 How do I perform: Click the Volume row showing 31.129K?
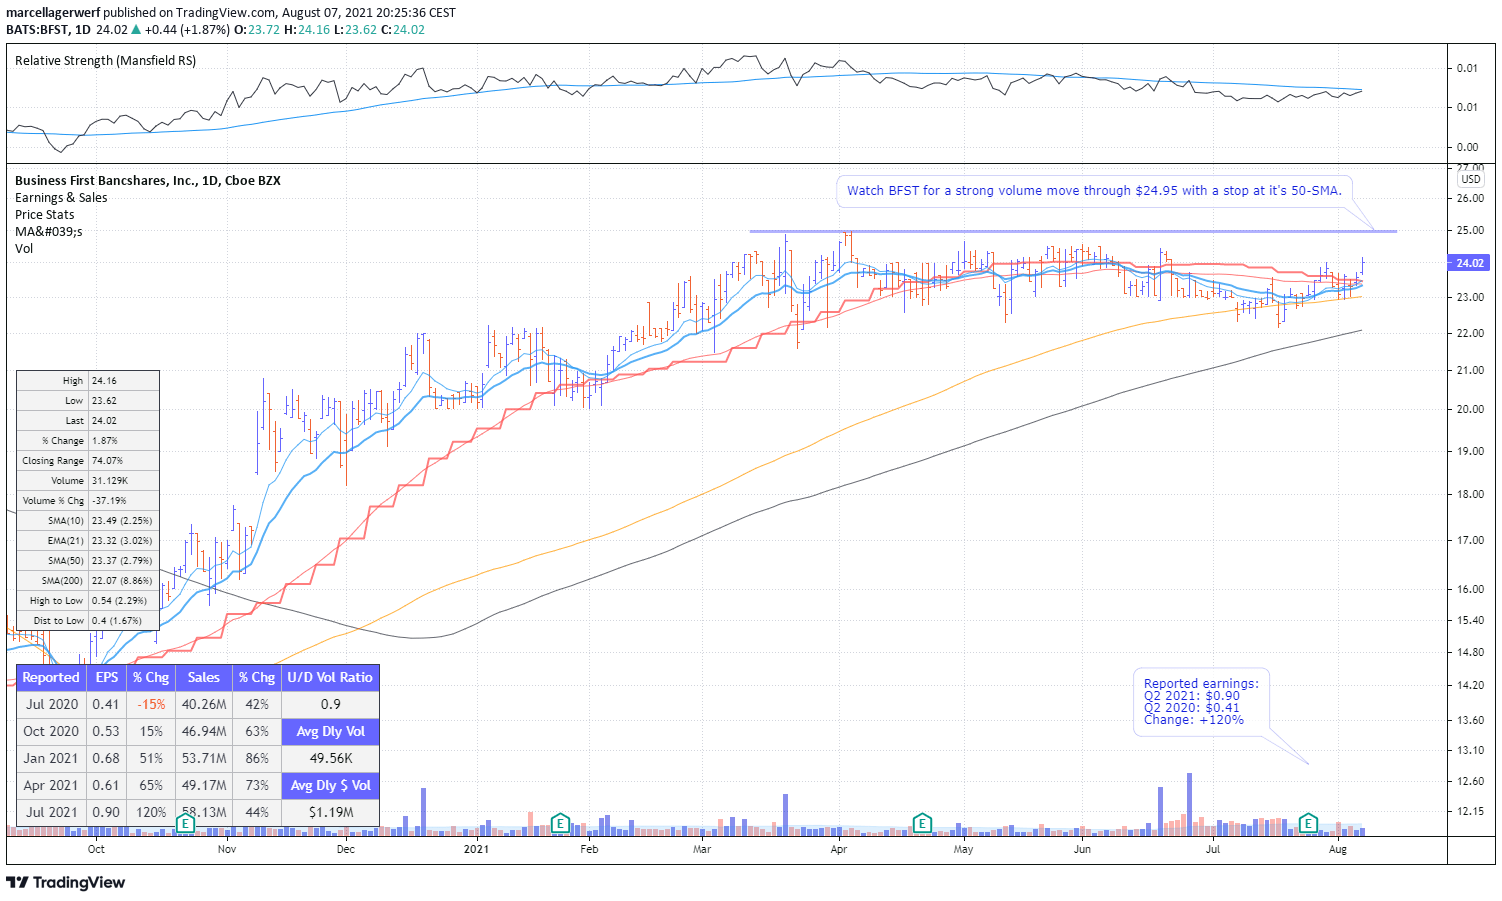click(x=88, y=481)
